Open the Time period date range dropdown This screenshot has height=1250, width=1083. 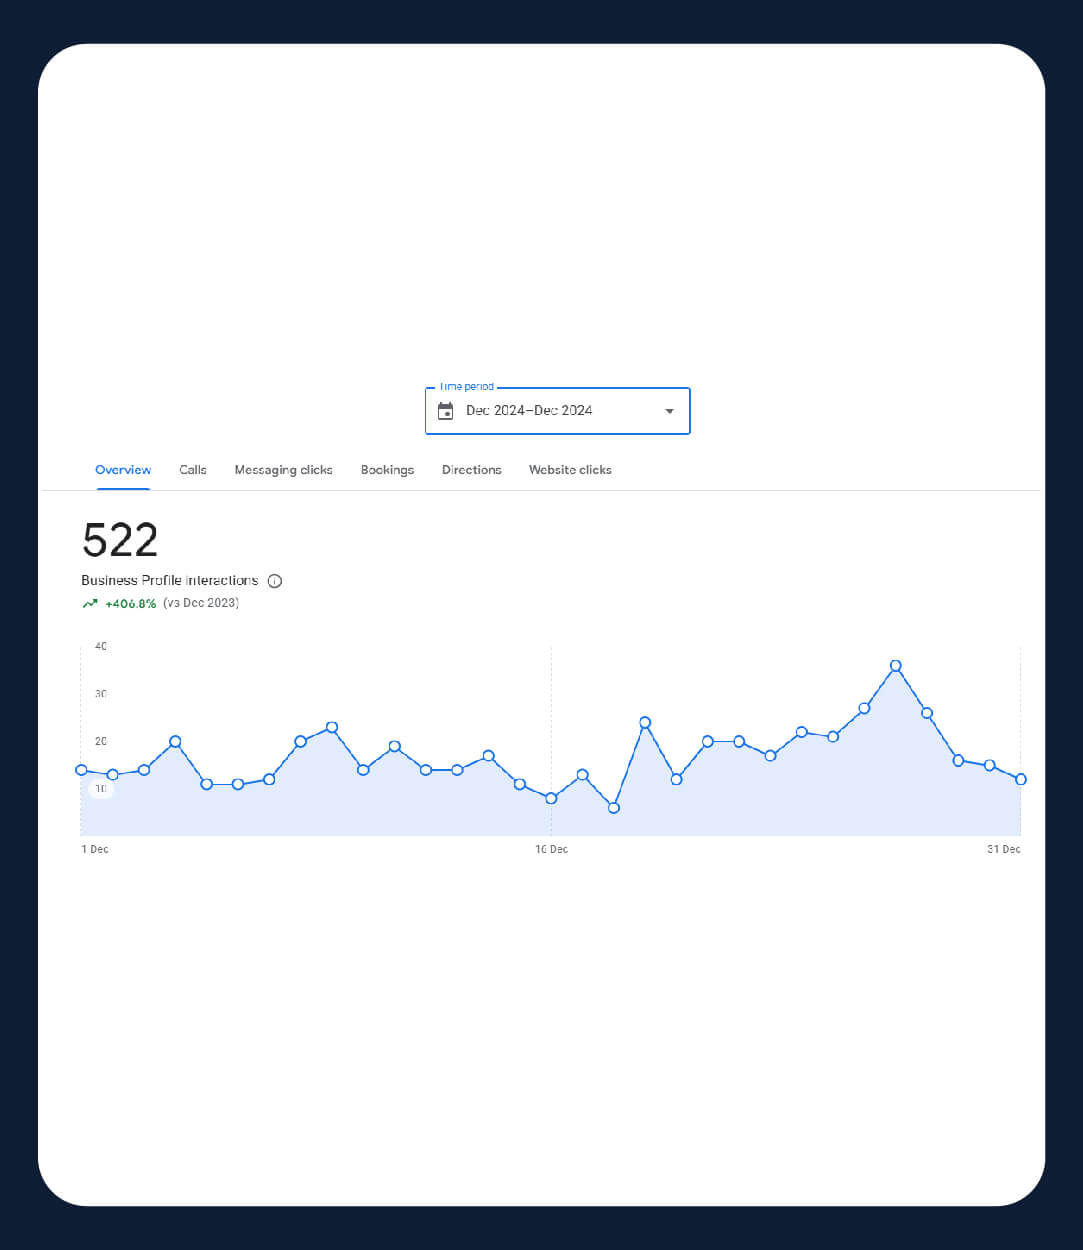pyautogui.click(x=557, y=411)
